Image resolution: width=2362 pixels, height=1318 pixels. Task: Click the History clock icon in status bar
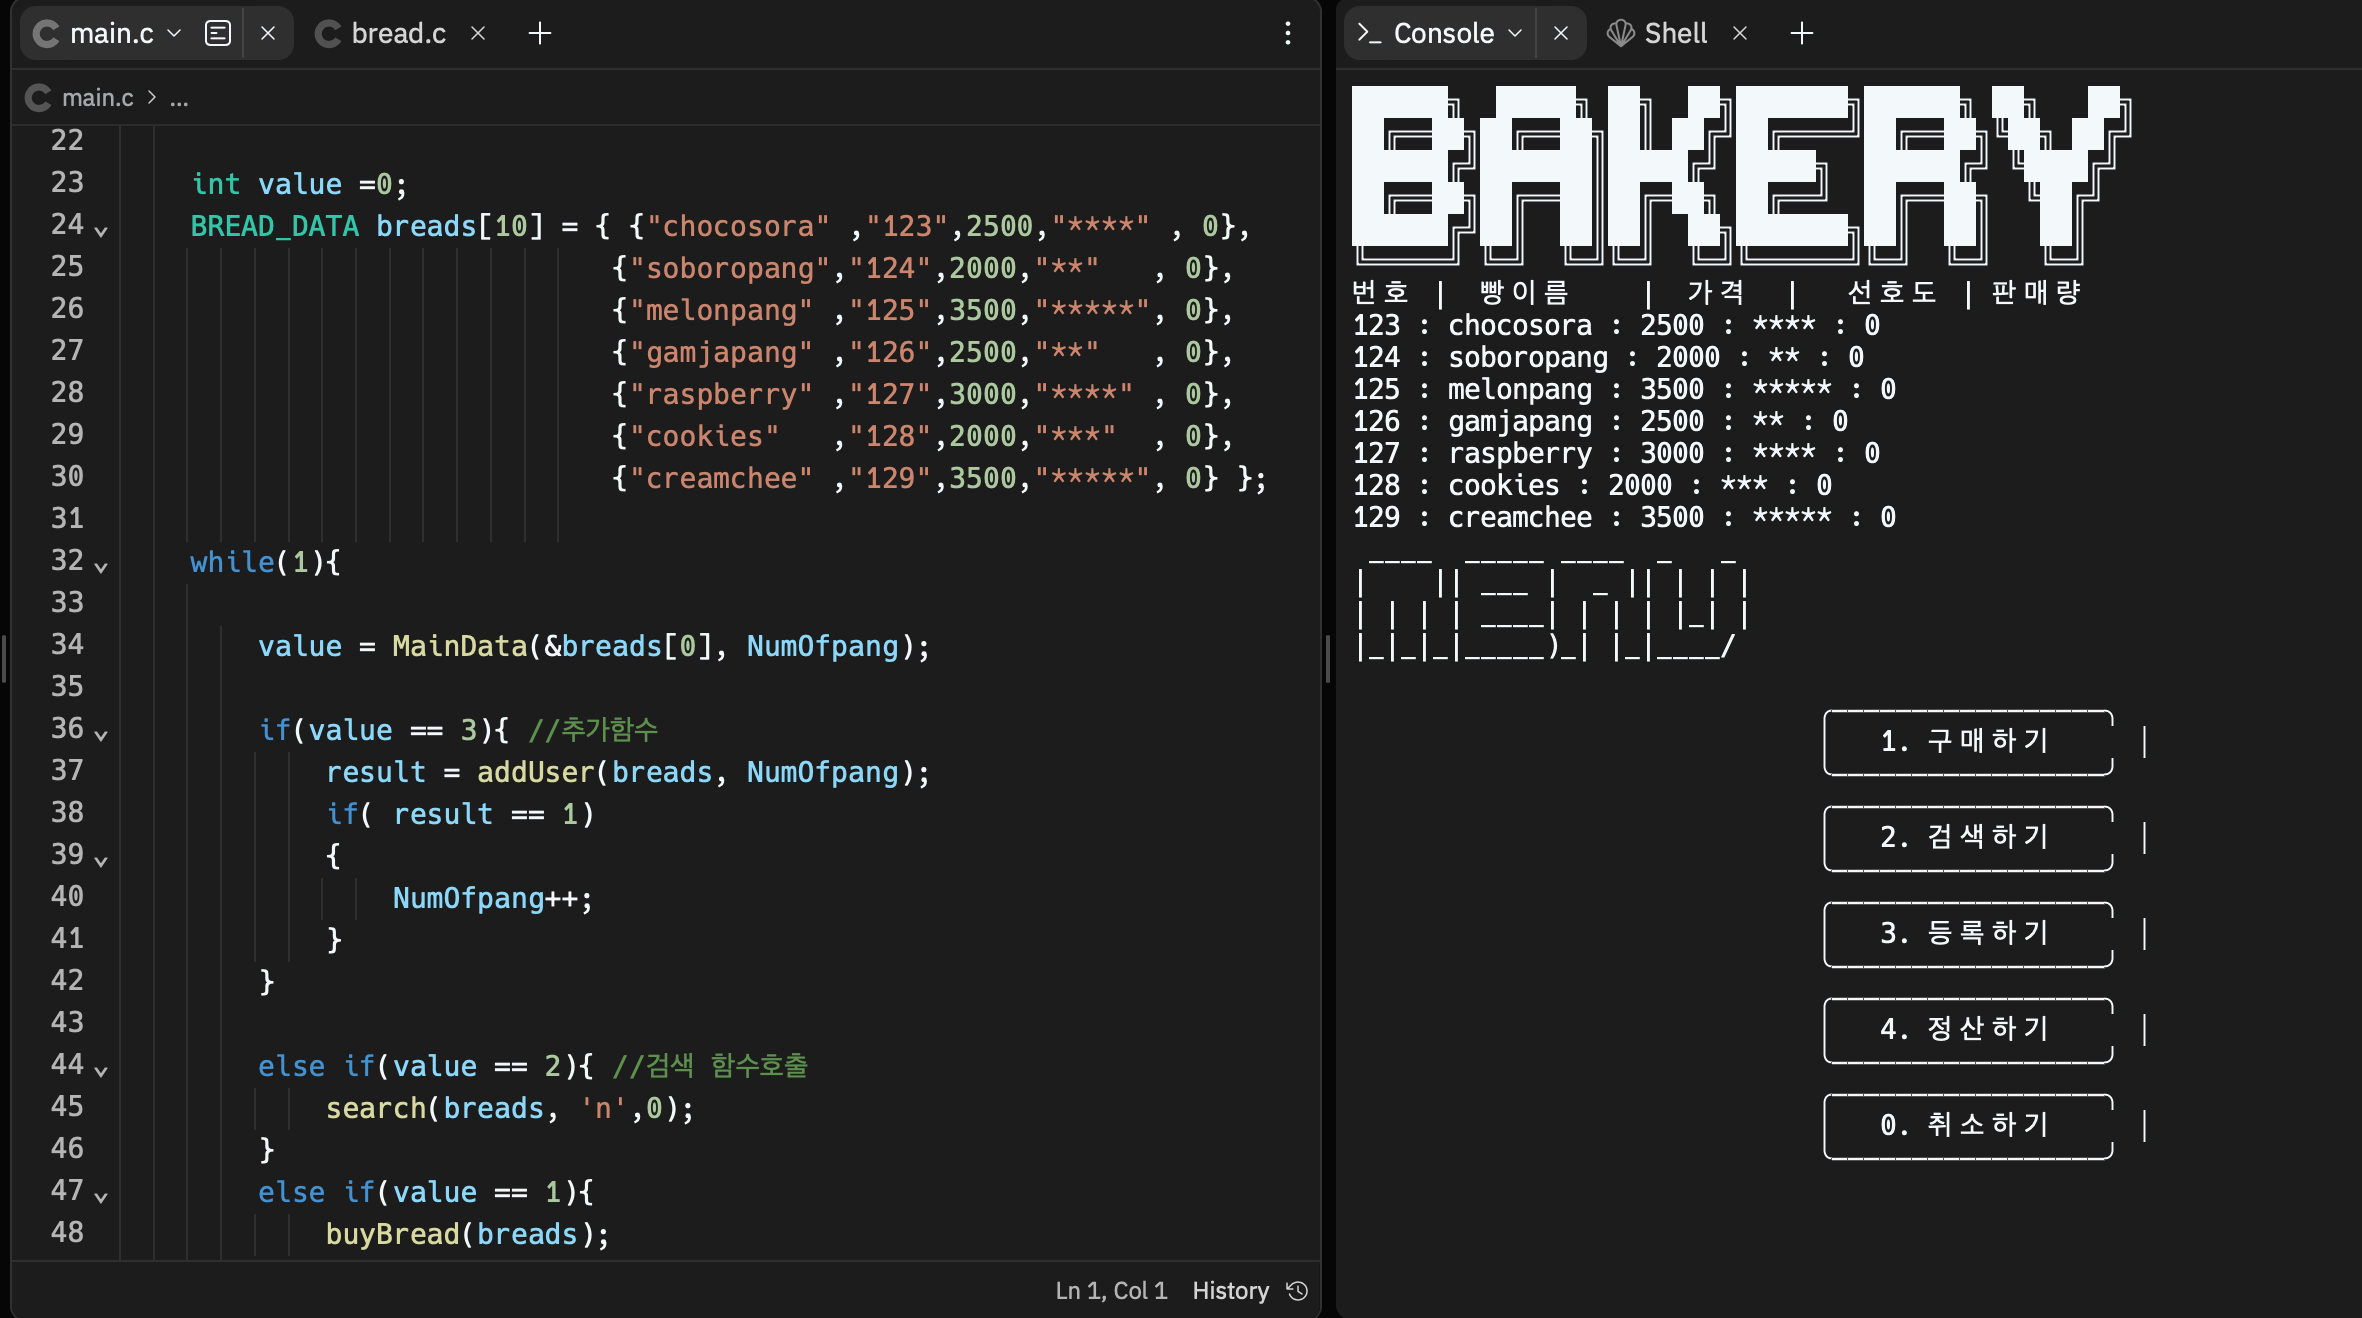[x=1298, y=1291]
